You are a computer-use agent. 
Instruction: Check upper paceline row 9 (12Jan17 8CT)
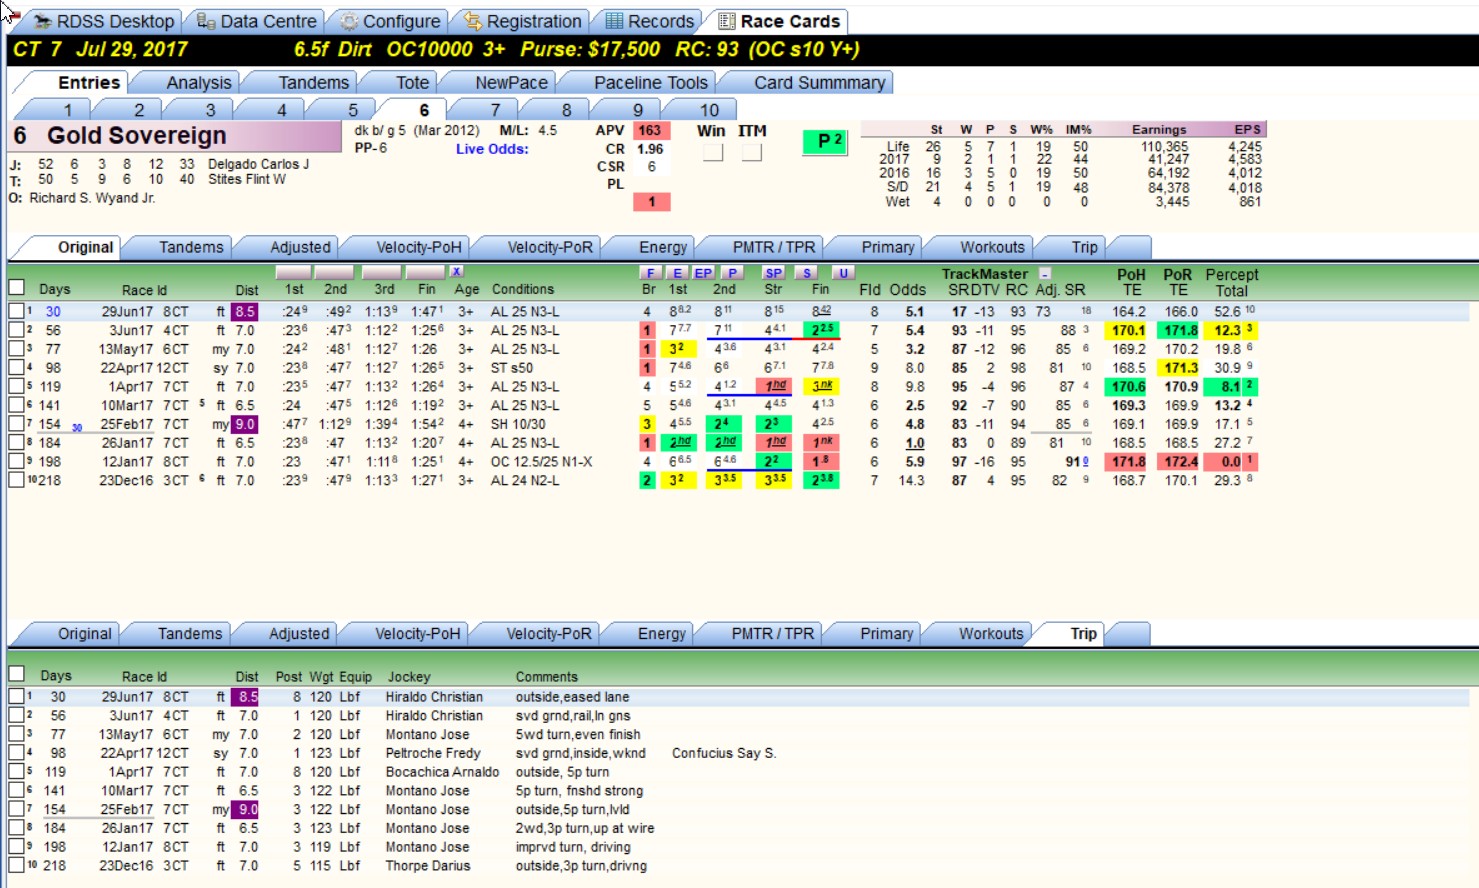point(16,461)
